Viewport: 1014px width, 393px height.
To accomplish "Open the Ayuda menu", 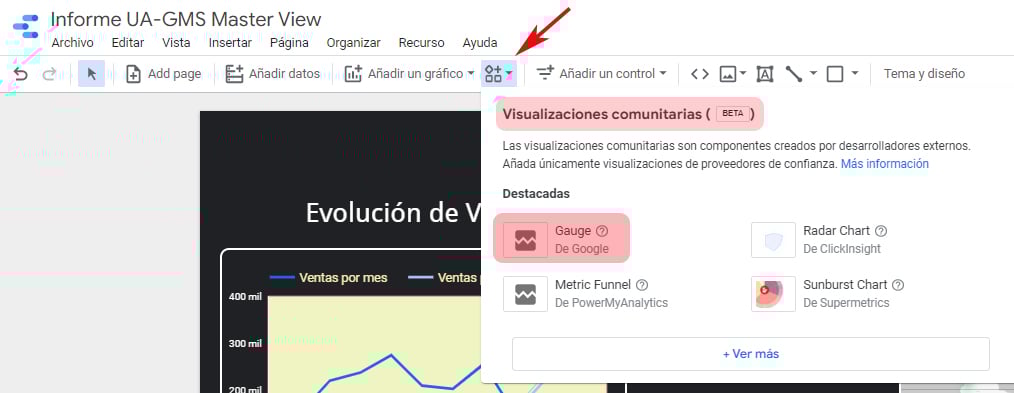I will (480, 43).
